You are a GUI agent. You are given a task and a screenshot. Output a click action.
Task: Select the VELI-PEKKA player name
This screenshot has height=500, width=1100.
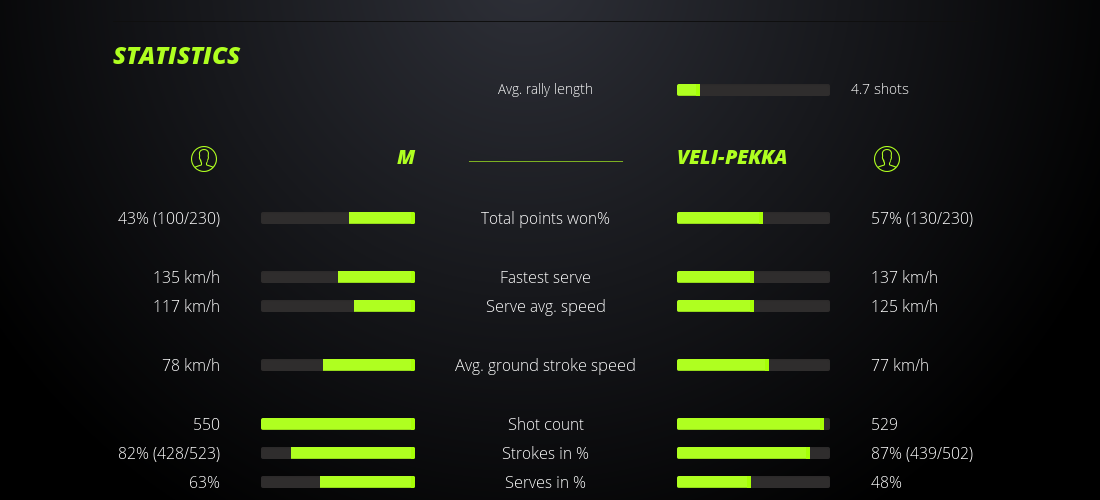(x=731, y=158)
